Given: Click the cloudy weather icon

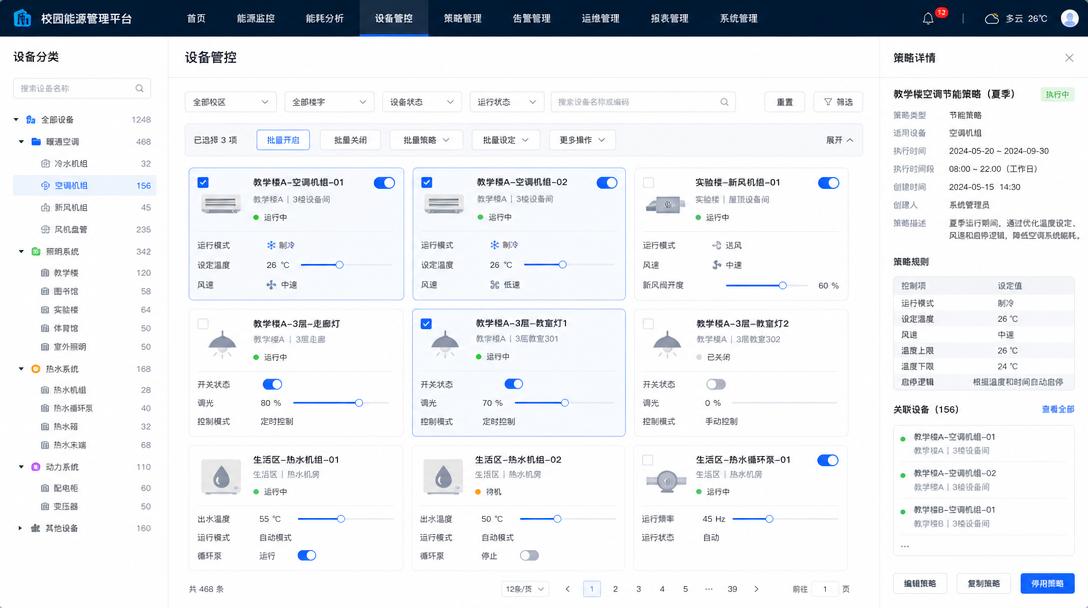Looking at the screenshot, I should (992, 19).
